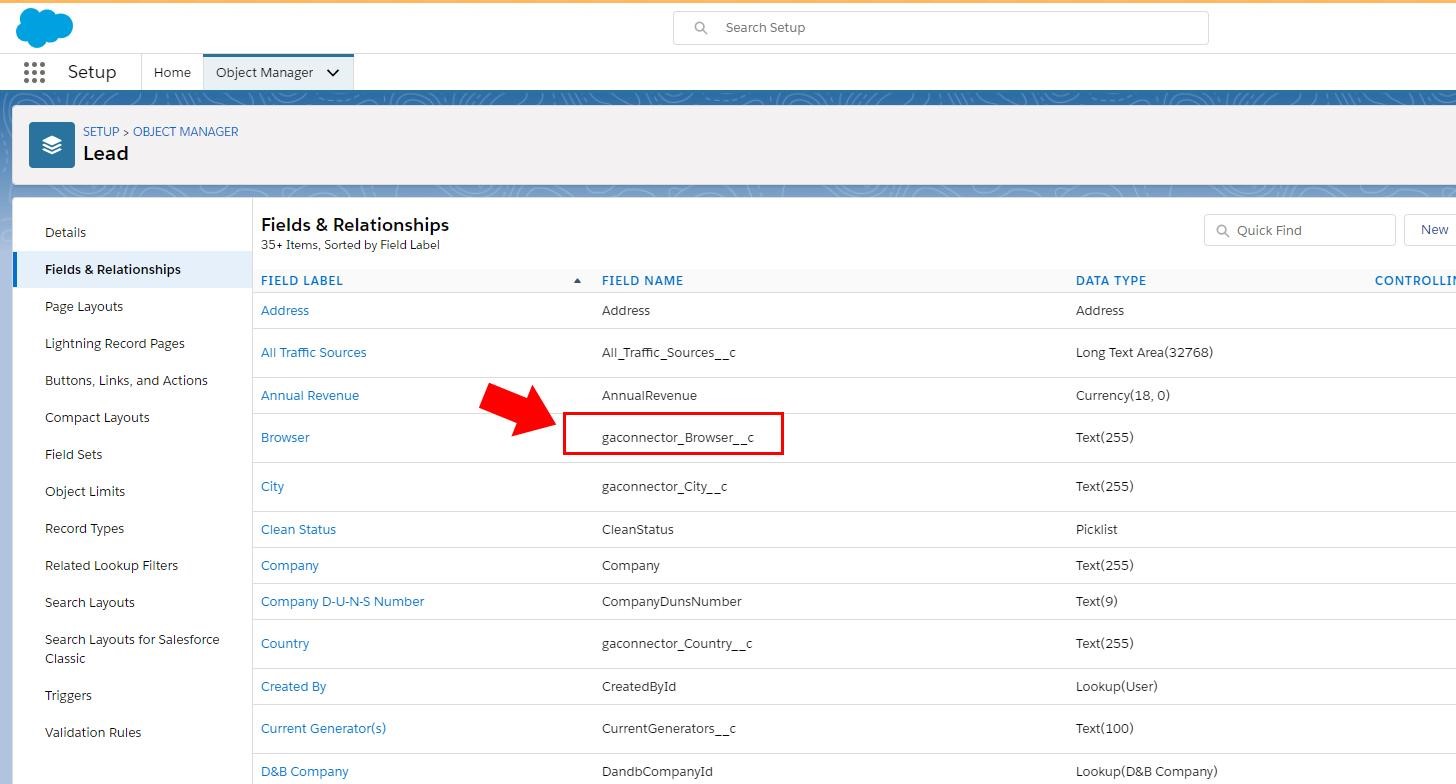Open Validation Rules section

[x=93, y=733]
